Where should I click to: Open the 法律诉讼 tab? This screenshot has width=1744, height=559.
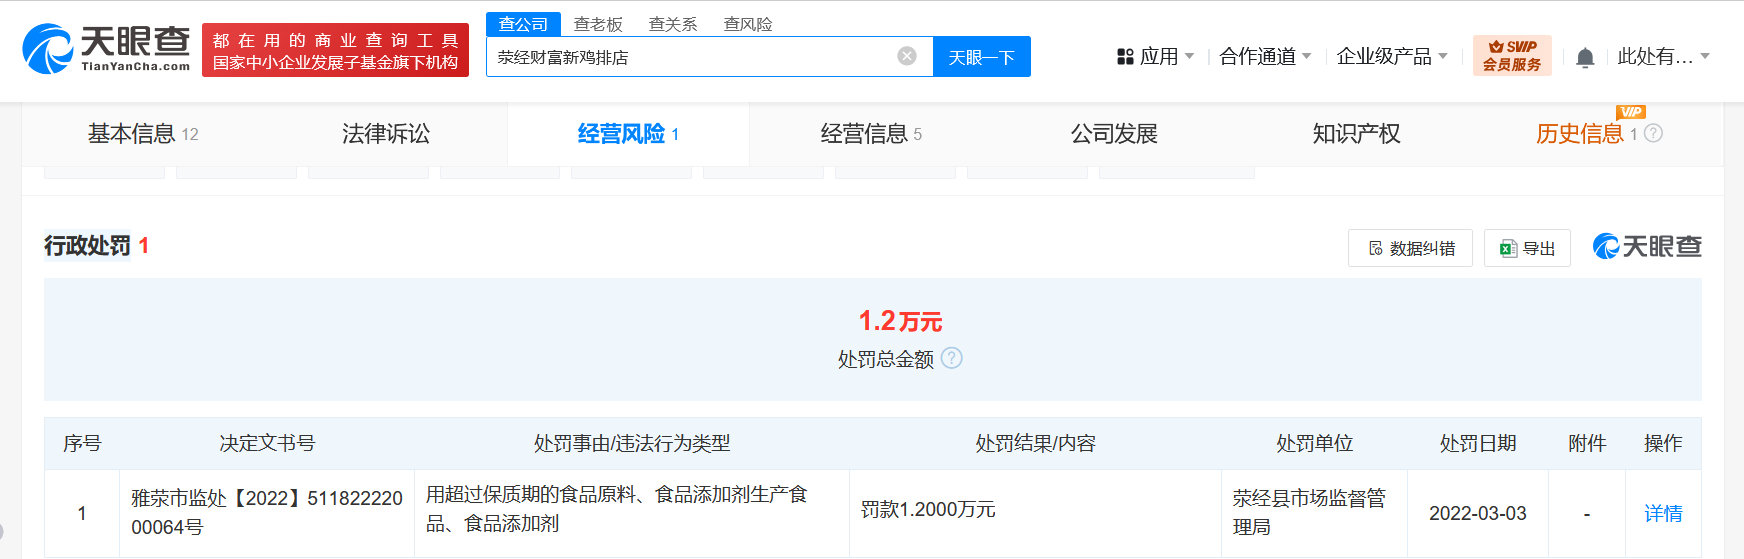coord(386,134)
